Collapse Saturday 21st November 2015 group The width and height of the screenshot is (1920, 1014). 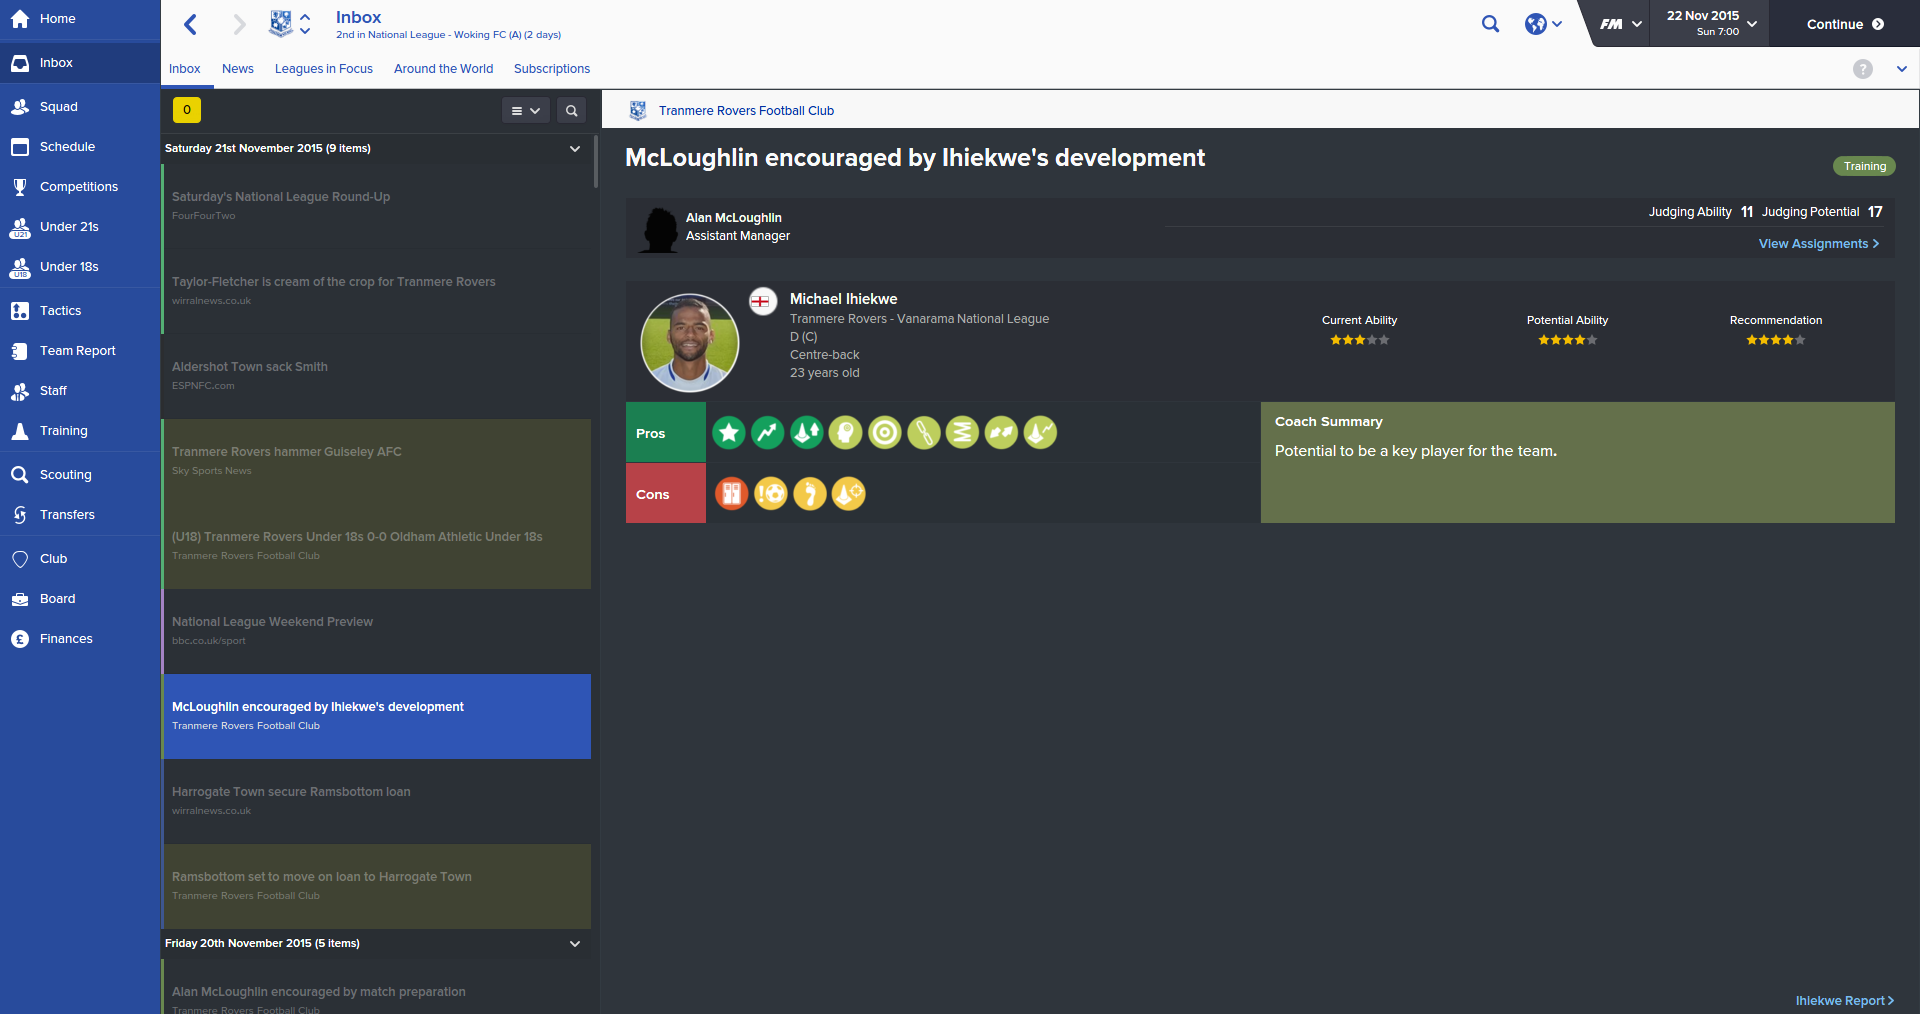click(x=575, y=149)
